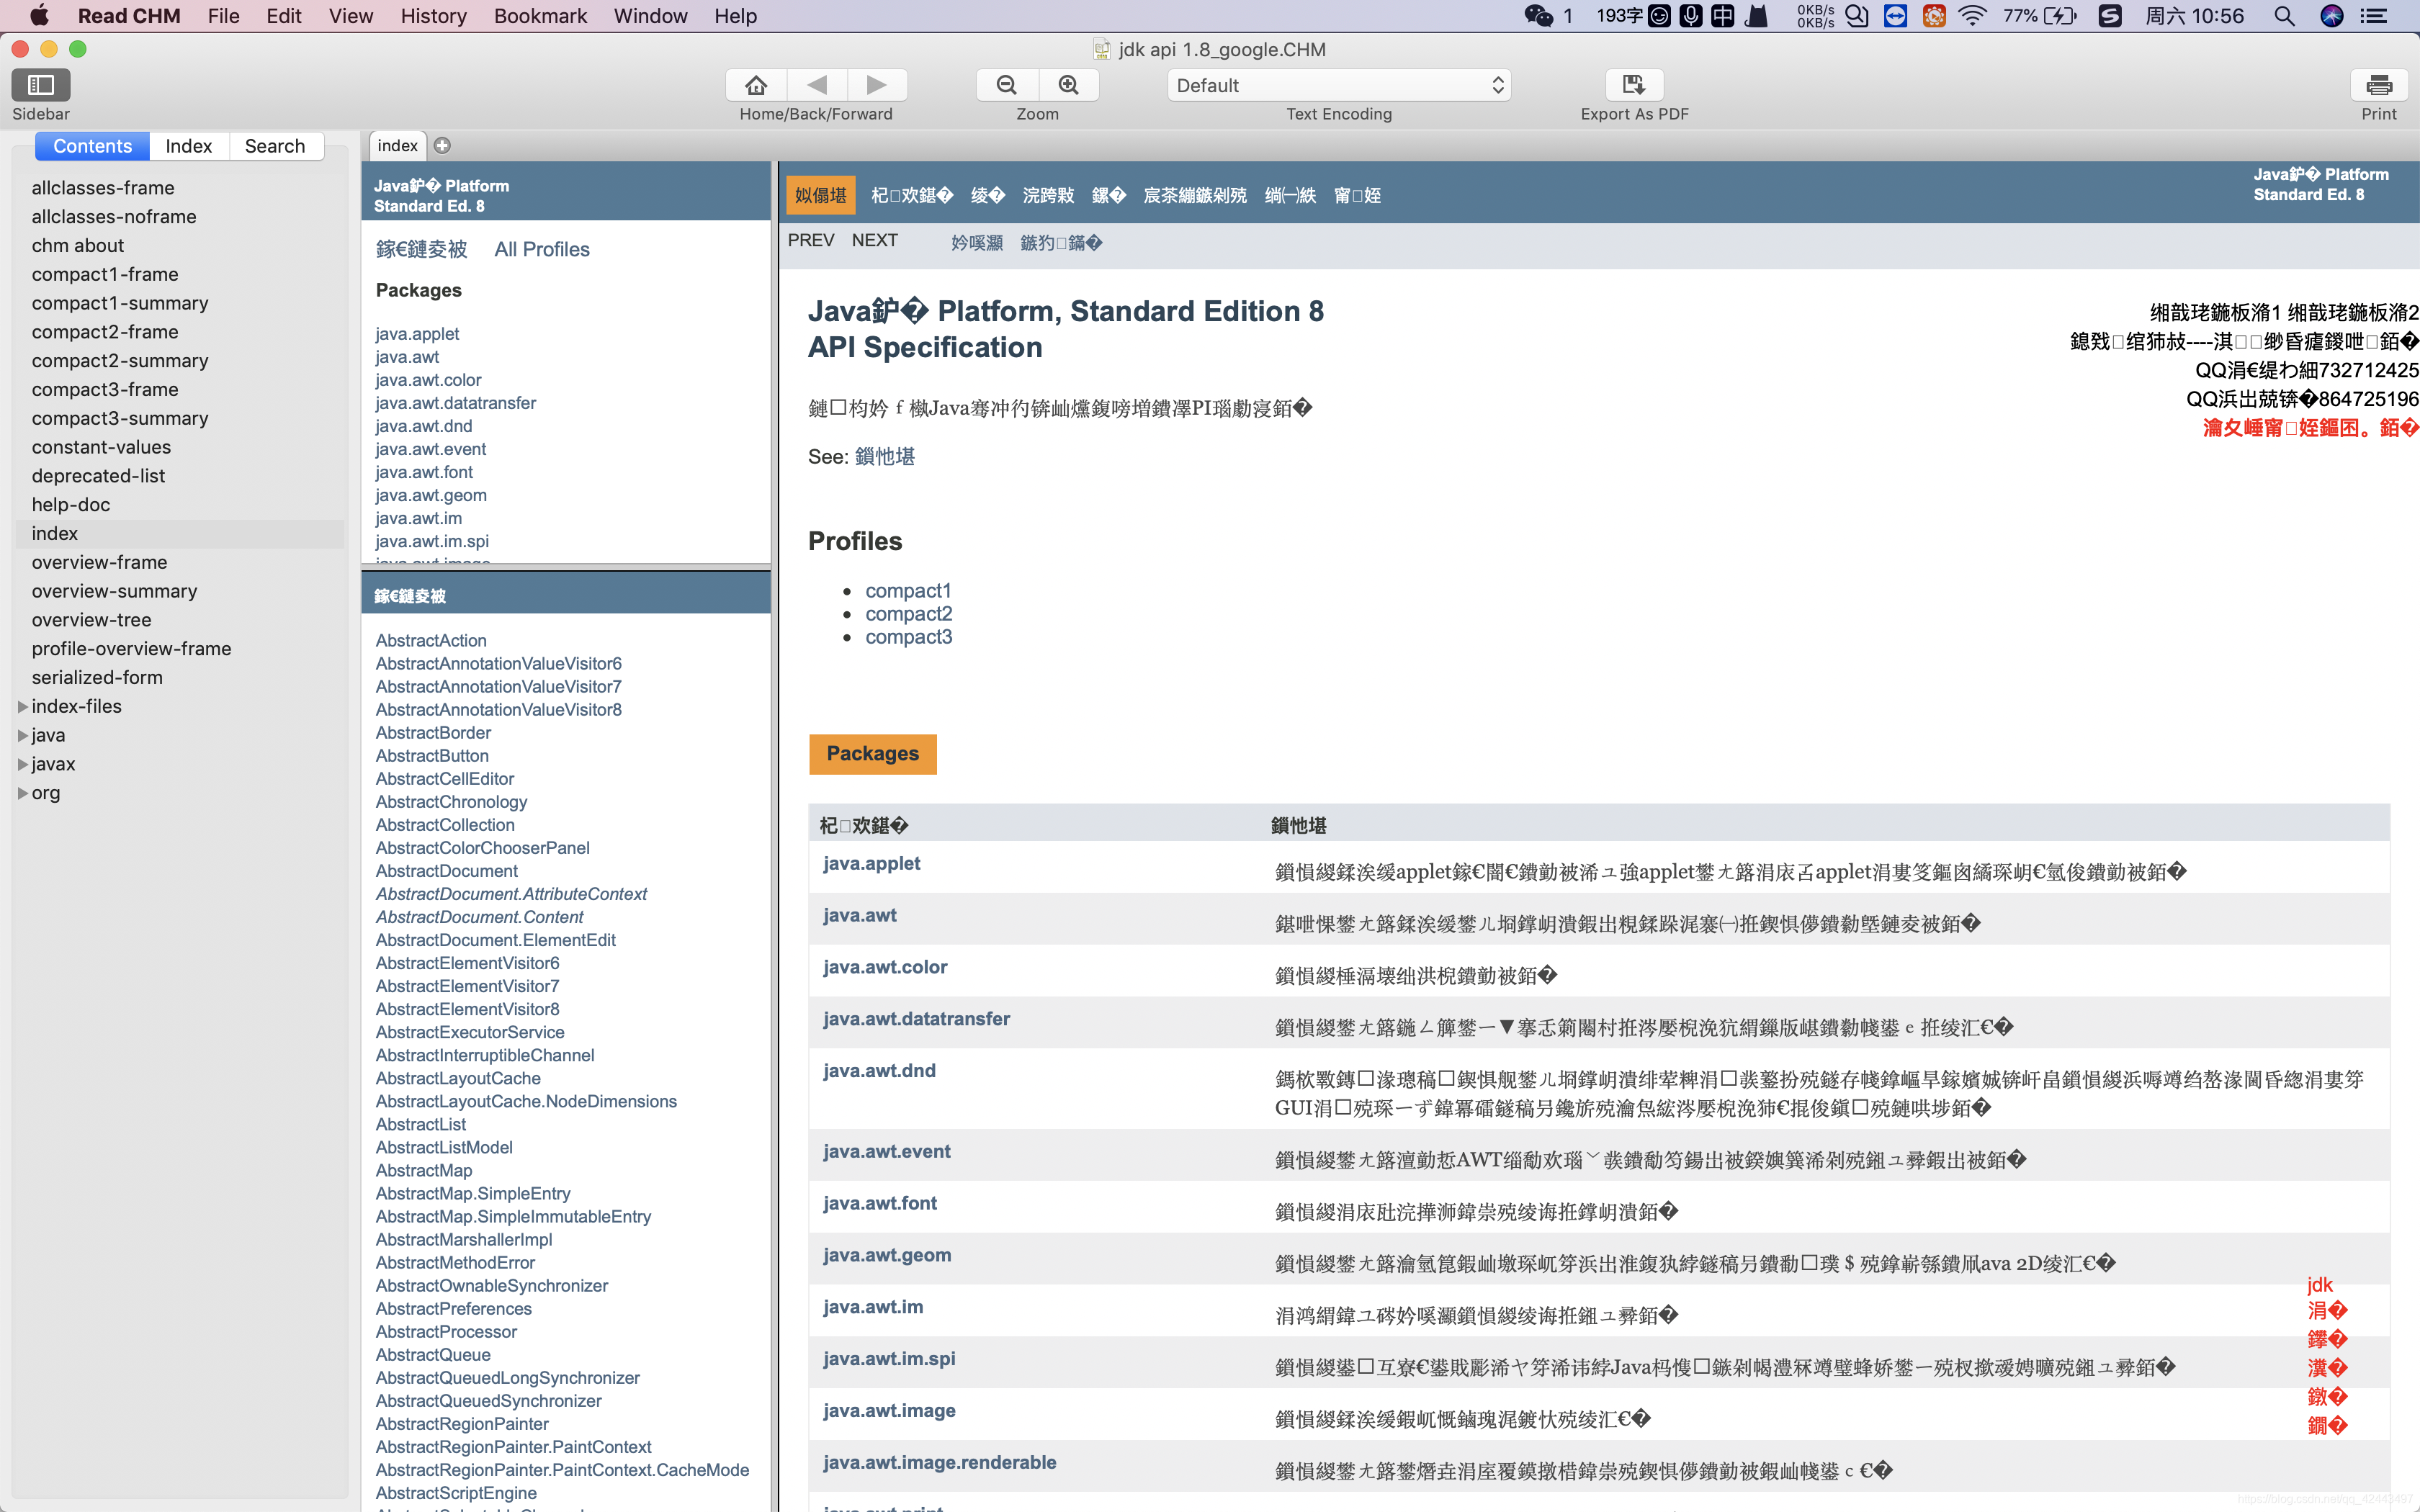This screenshot has width=2420, height=1512.
Task: Open AbstractQueuedSynchronizer class link
Action: point(488,1401)
